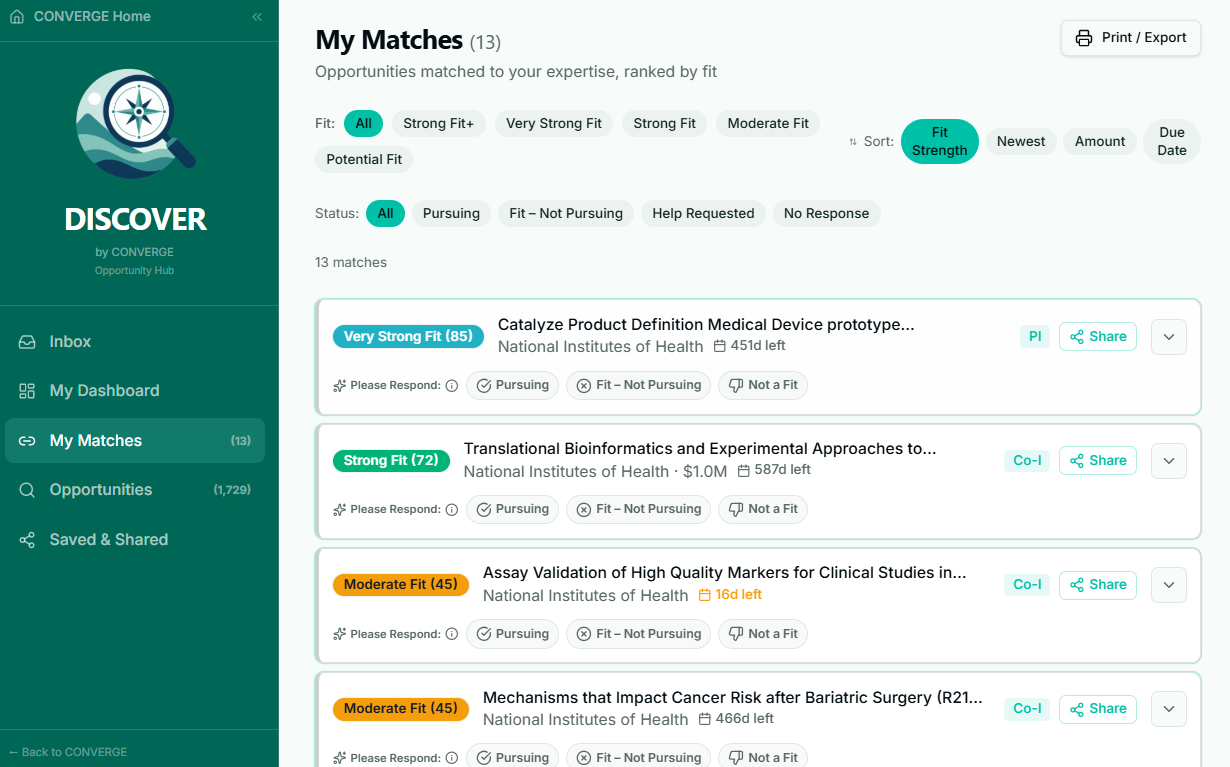Click the Strong Fit (72) badge
Image resolution: width=1230 pixels, height=767 pixels.
(391, 461)
